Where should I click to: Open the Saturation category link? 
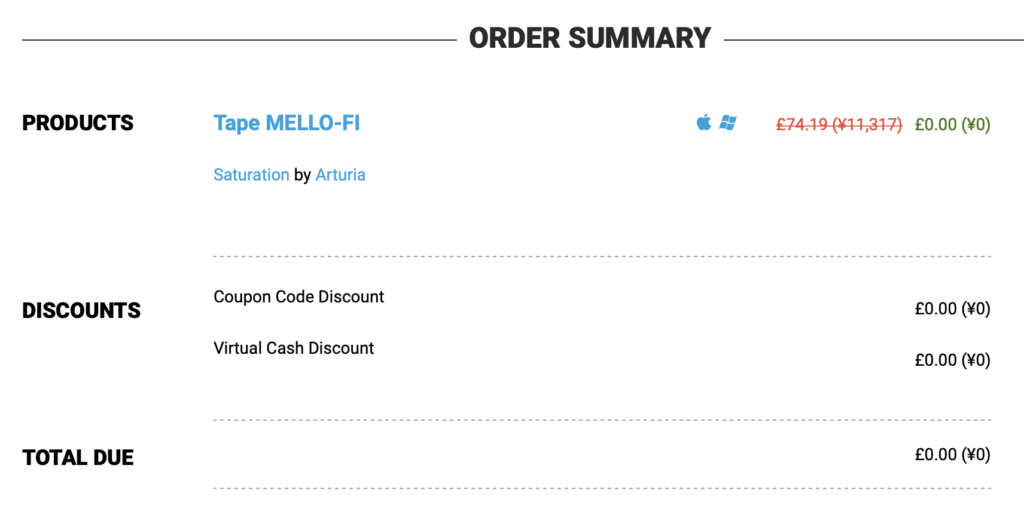pos(251,174)
